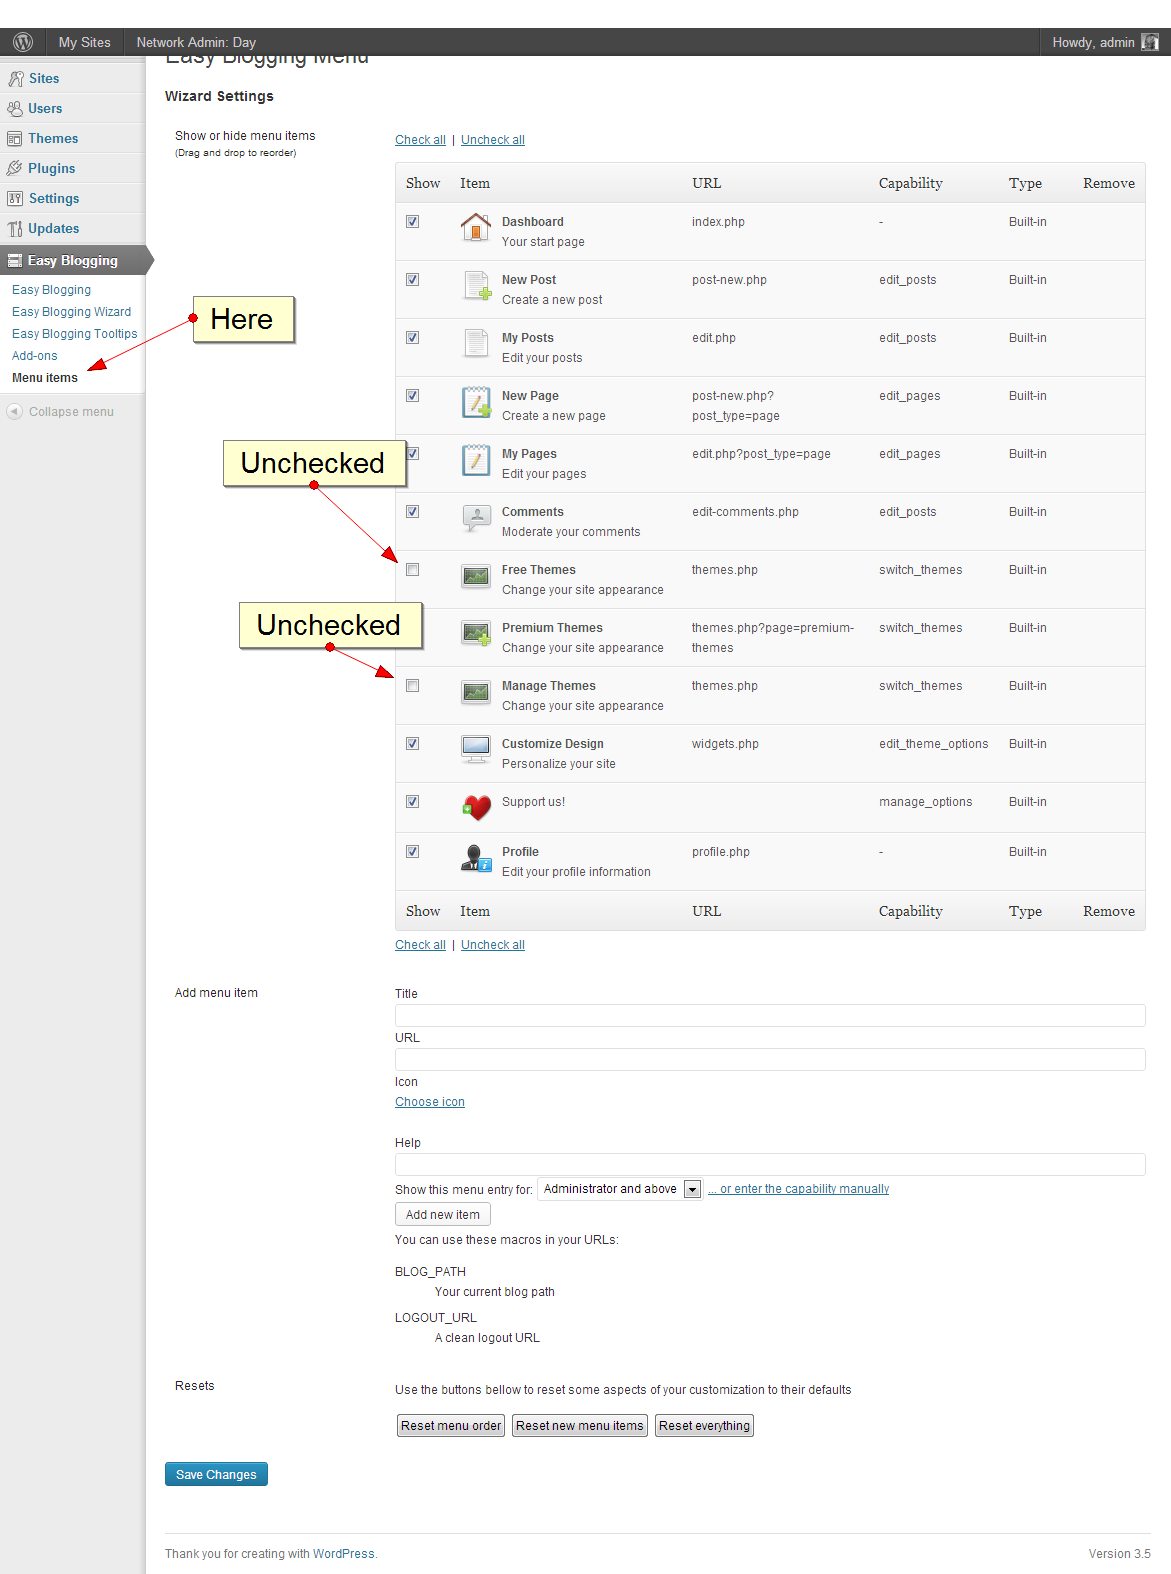Click the 'edit-comments.php' URL cell
This screenshot has width=1171, height=1574.
(745, 512)
